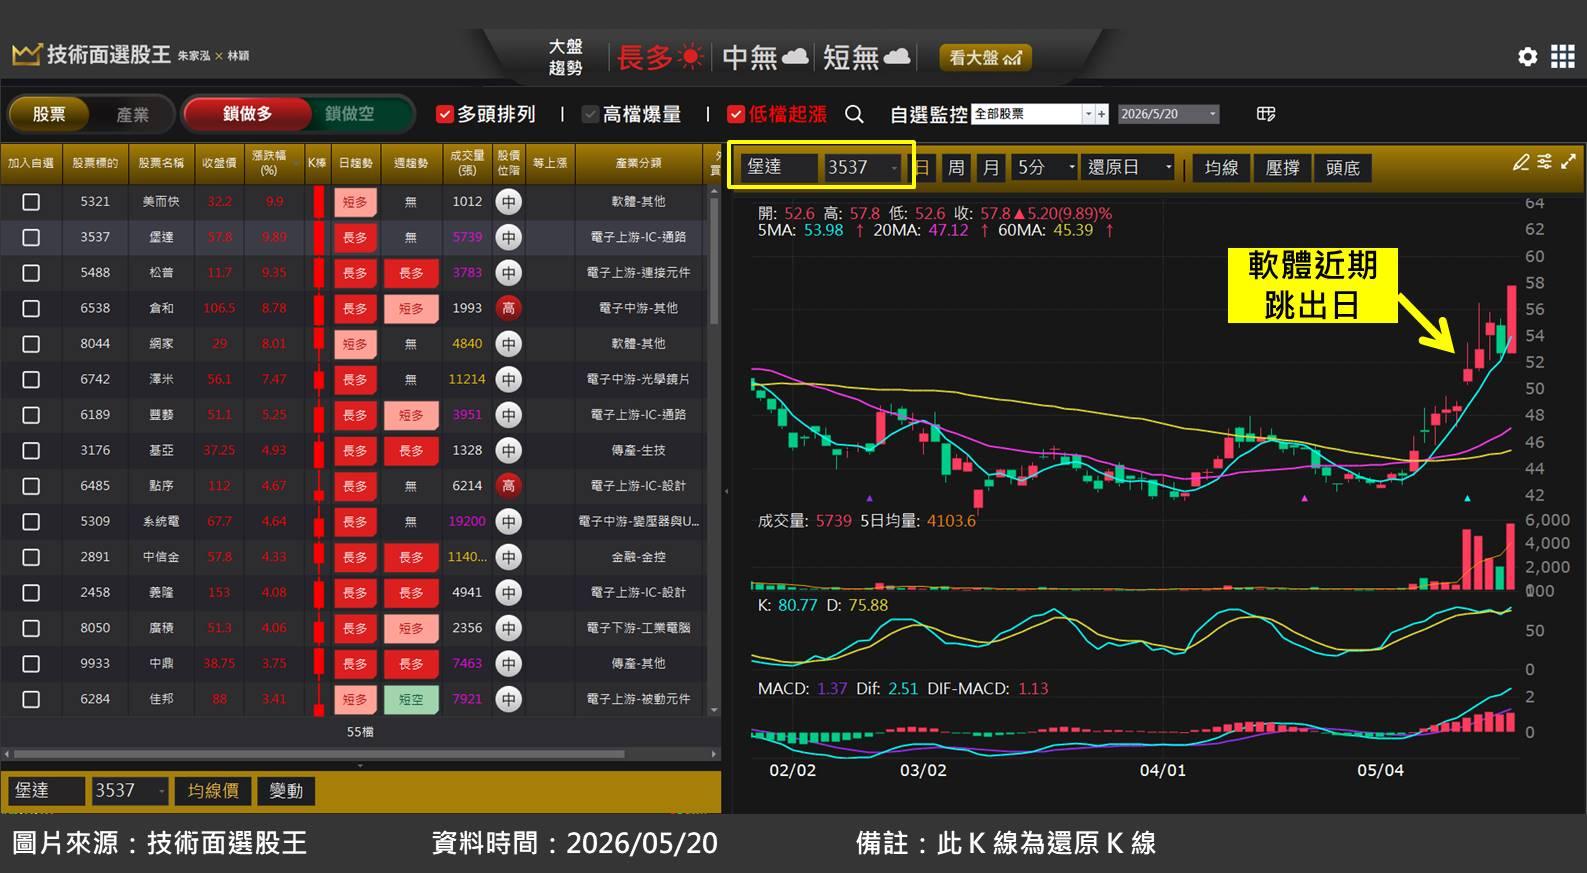
Task: Select the 鎖做空 mode
Action: tap(350, 114)
